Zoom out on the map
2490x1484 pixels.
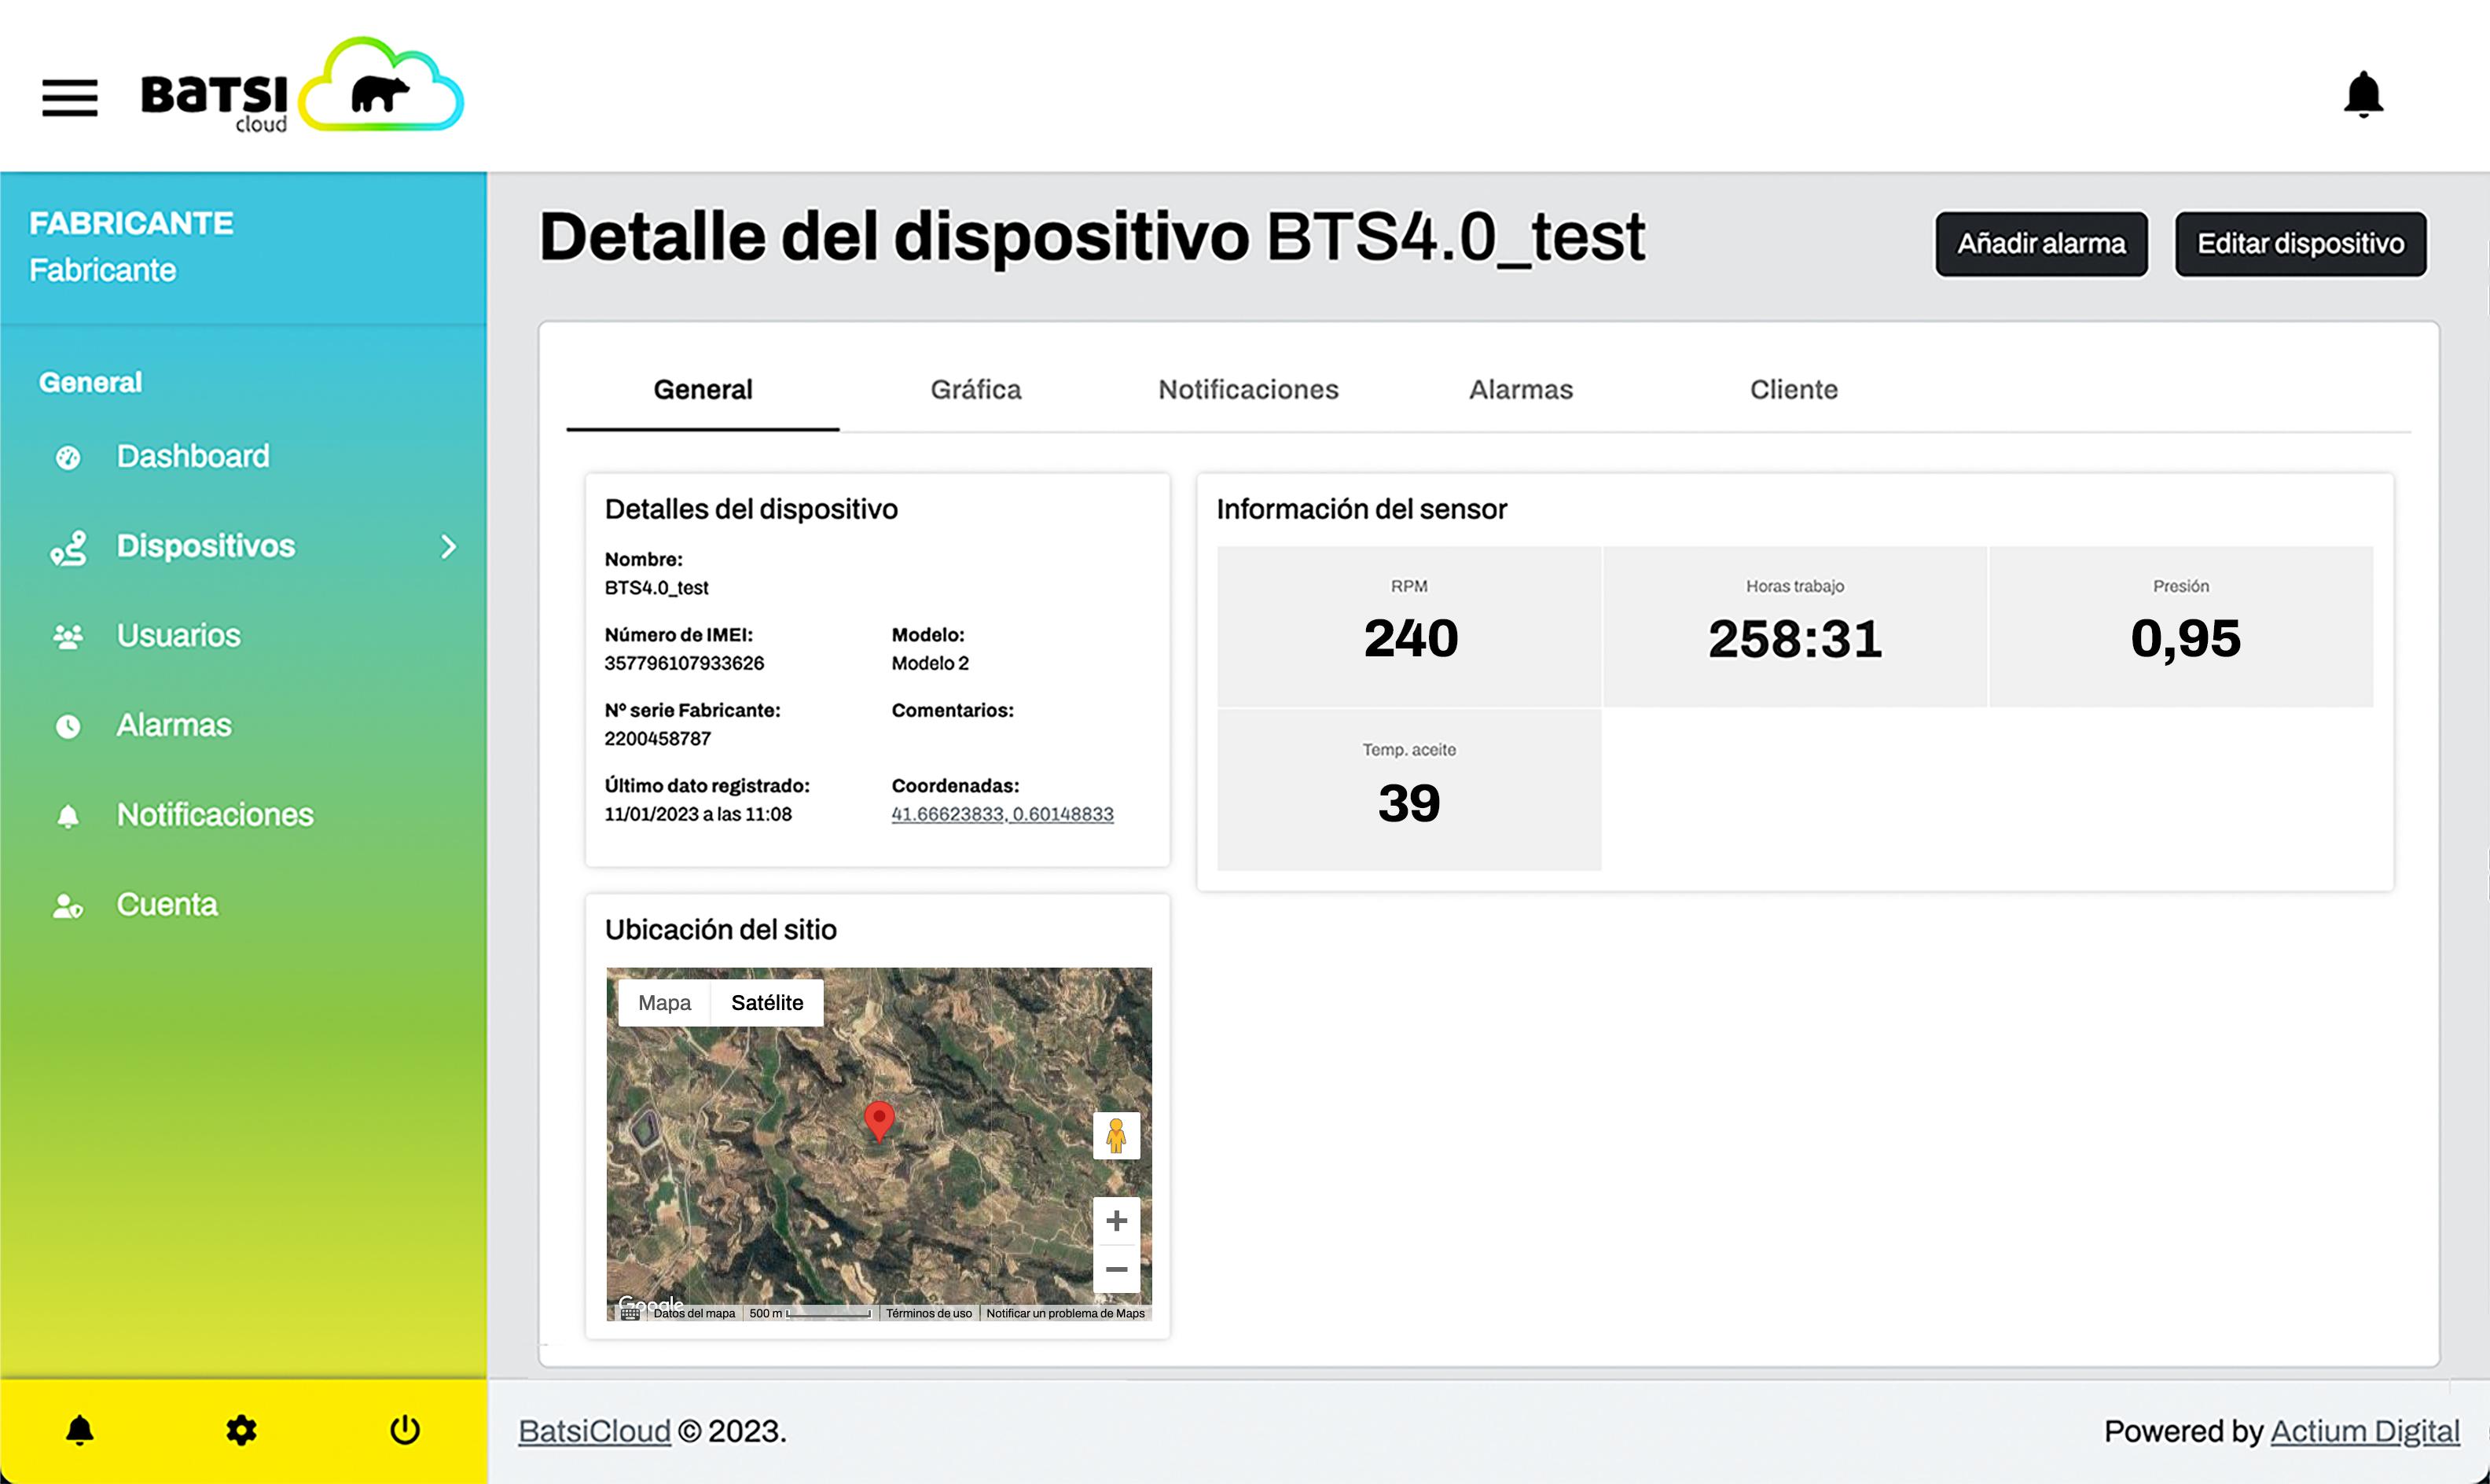pos(1116,1269)
